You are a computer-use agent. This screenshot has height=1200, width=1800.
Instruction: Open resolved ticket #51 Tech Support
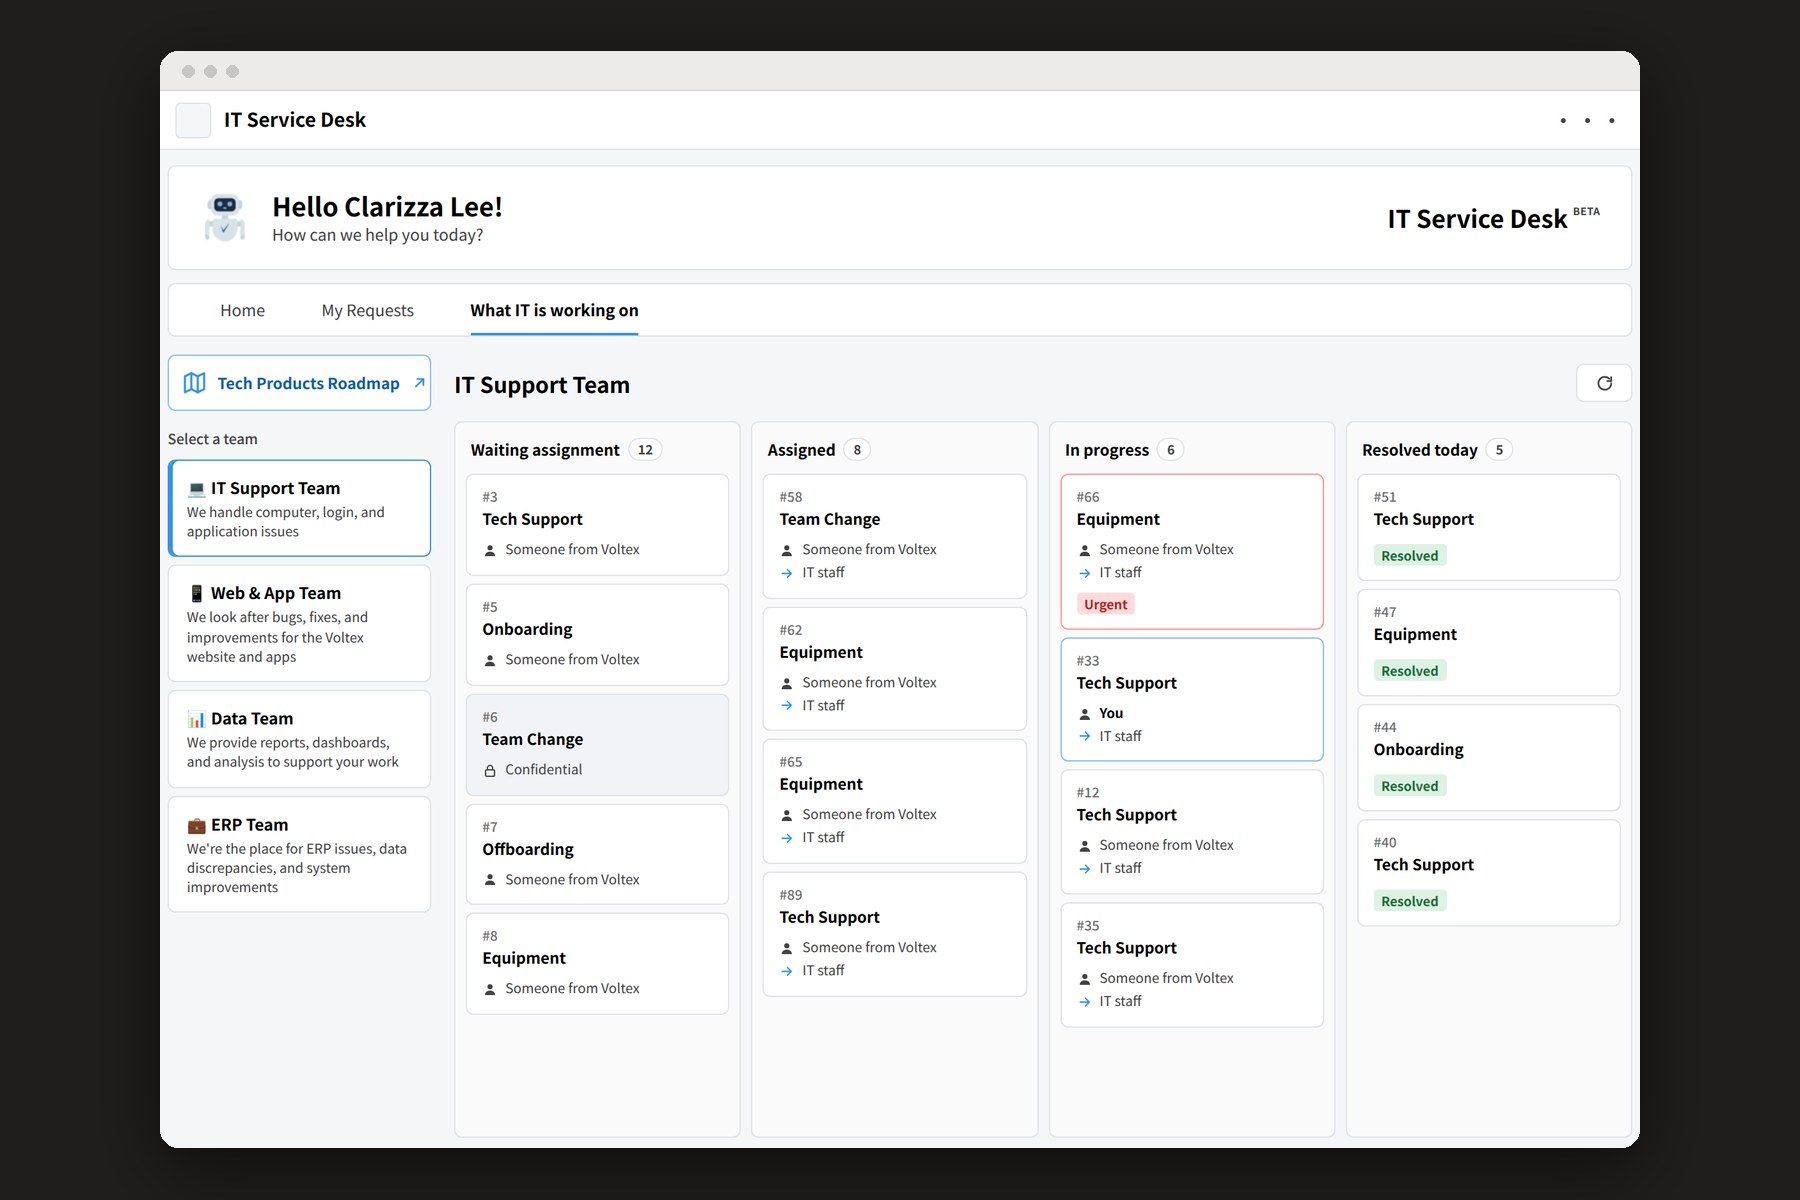coord(1489,528)
